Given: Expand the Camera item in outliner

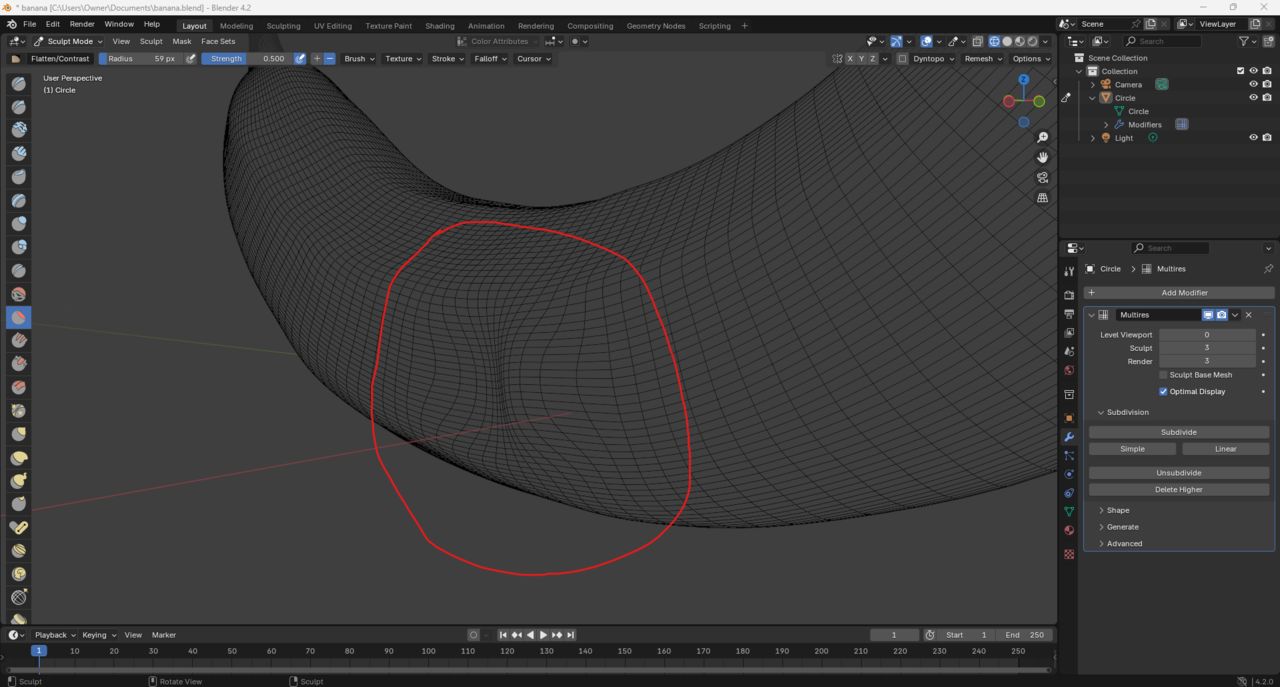Looking at the screenshot, I should [x=1092, y=85].
